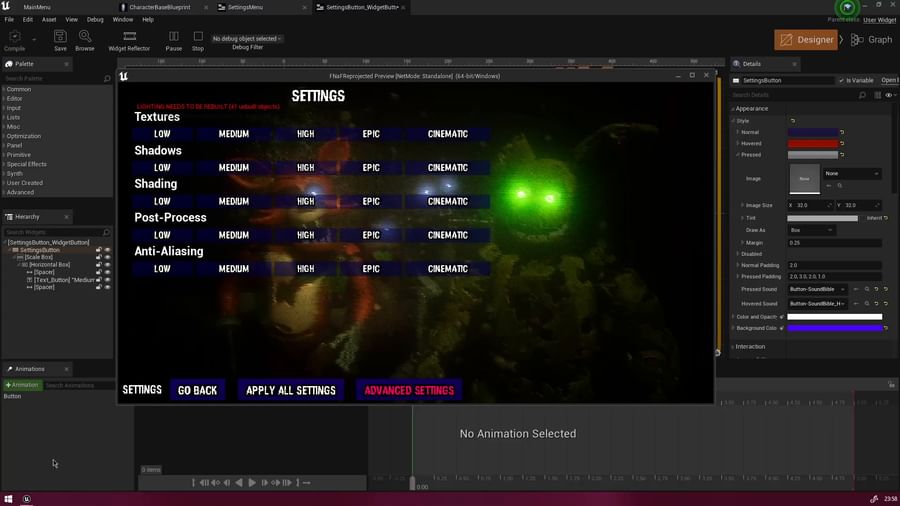This screenshot has width=900, height=506.
Task: Click the Palette search magnifier icon
Action: click(107, 79)
